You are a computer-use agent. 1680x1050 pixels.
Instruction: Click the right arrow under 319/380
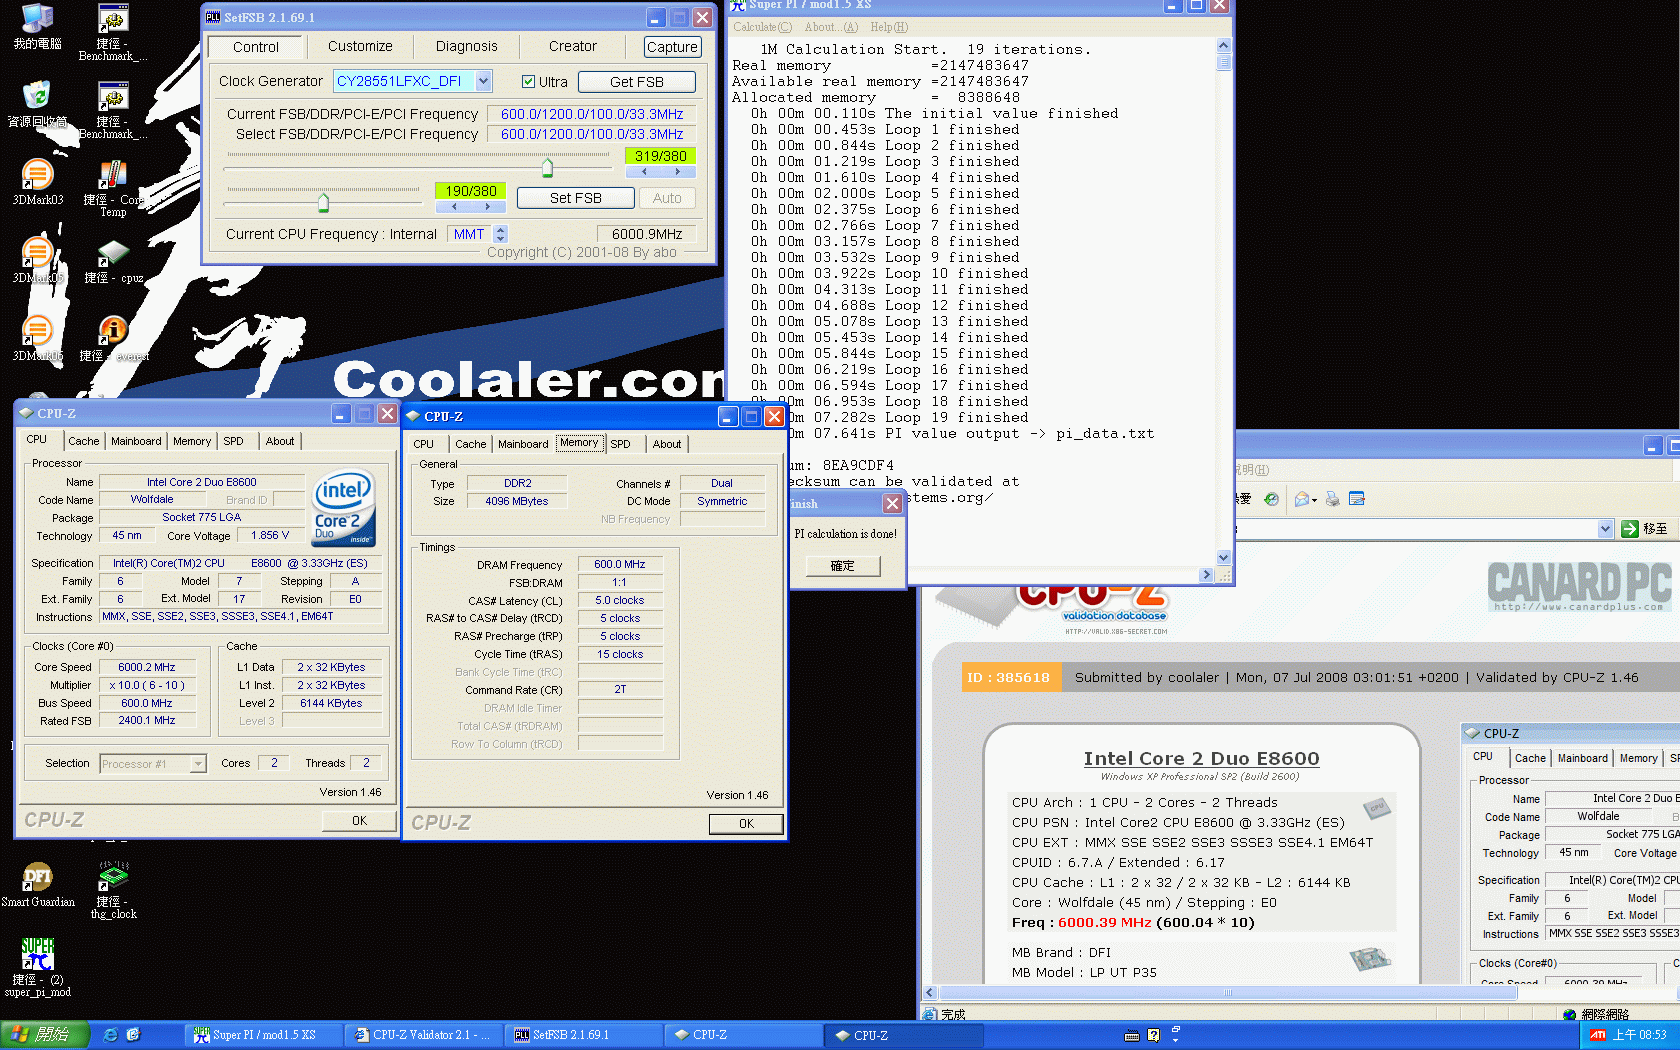677,172
